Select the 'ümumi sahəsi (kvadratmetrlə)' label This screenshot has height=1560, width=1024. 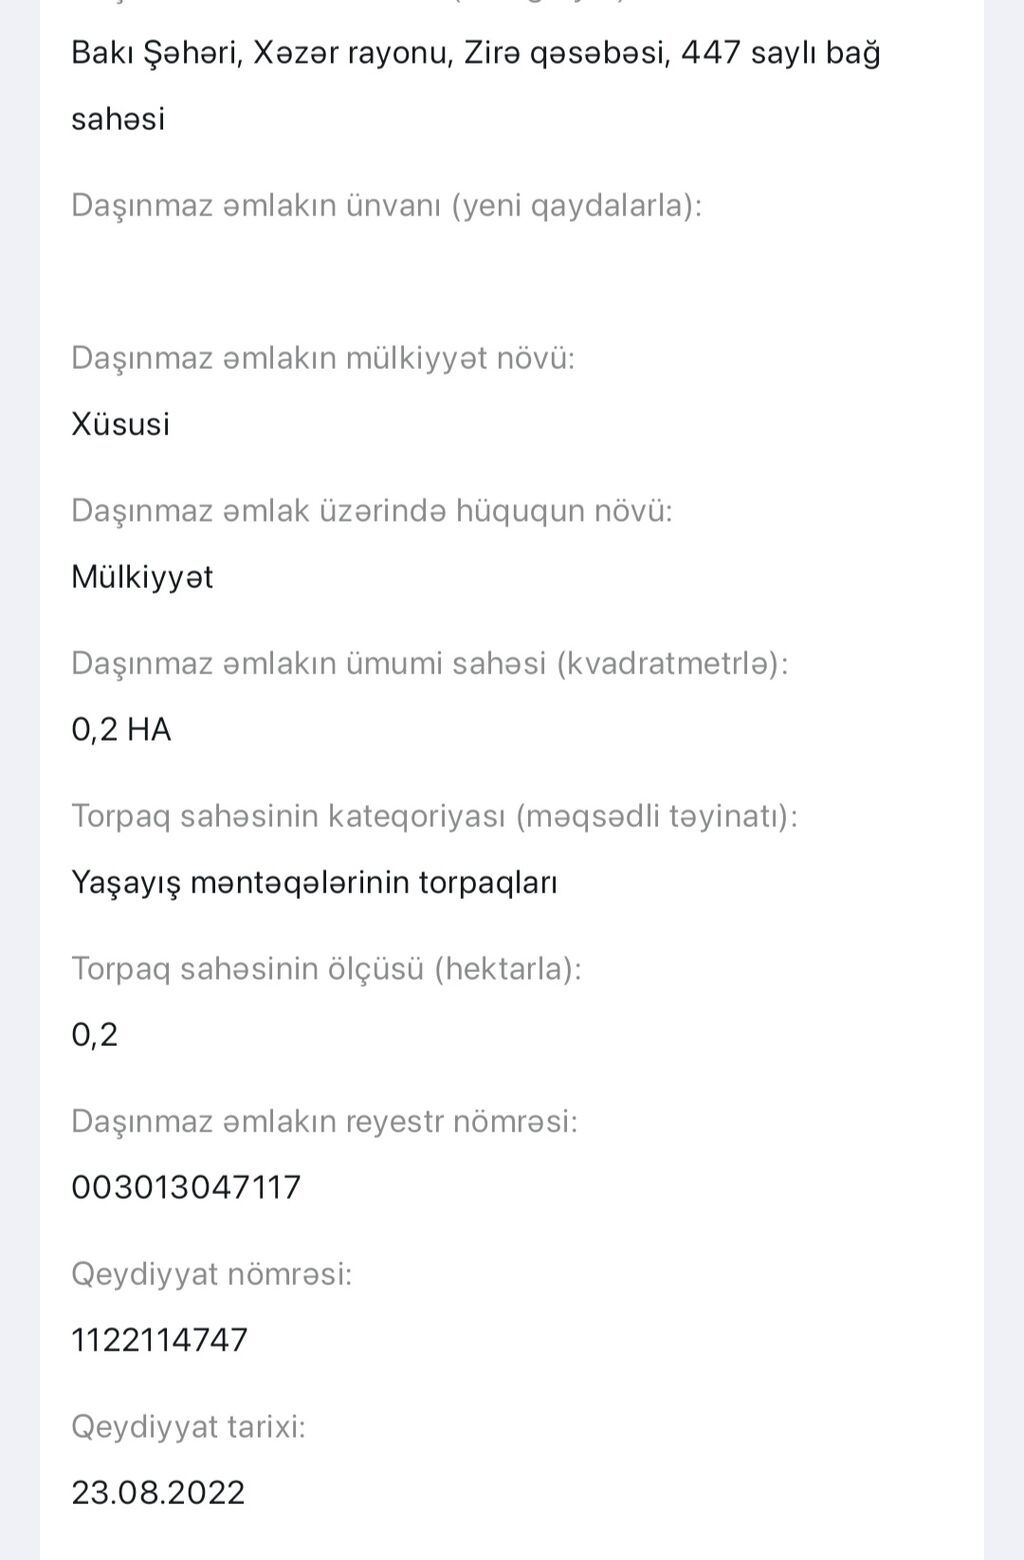429,663
